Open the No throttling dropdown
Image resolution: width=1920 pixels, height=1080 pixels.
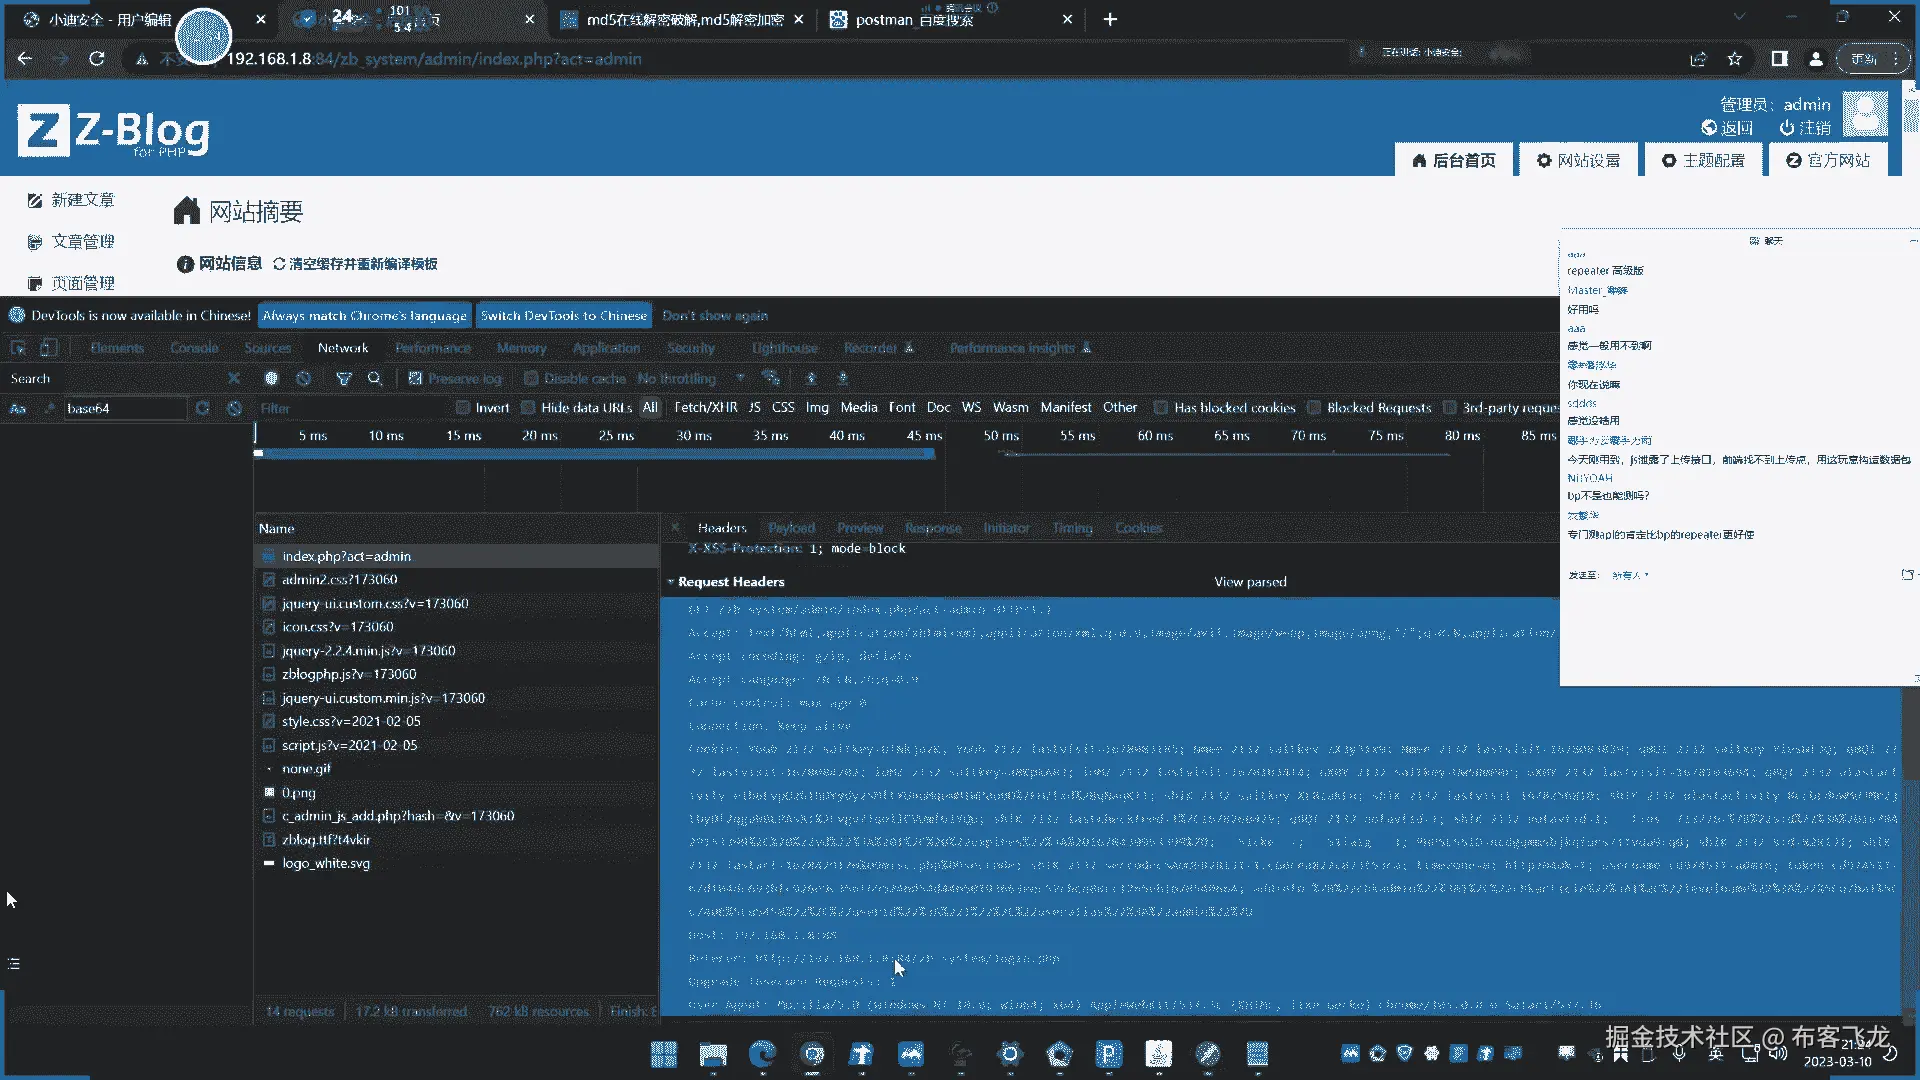pos(690,379)
